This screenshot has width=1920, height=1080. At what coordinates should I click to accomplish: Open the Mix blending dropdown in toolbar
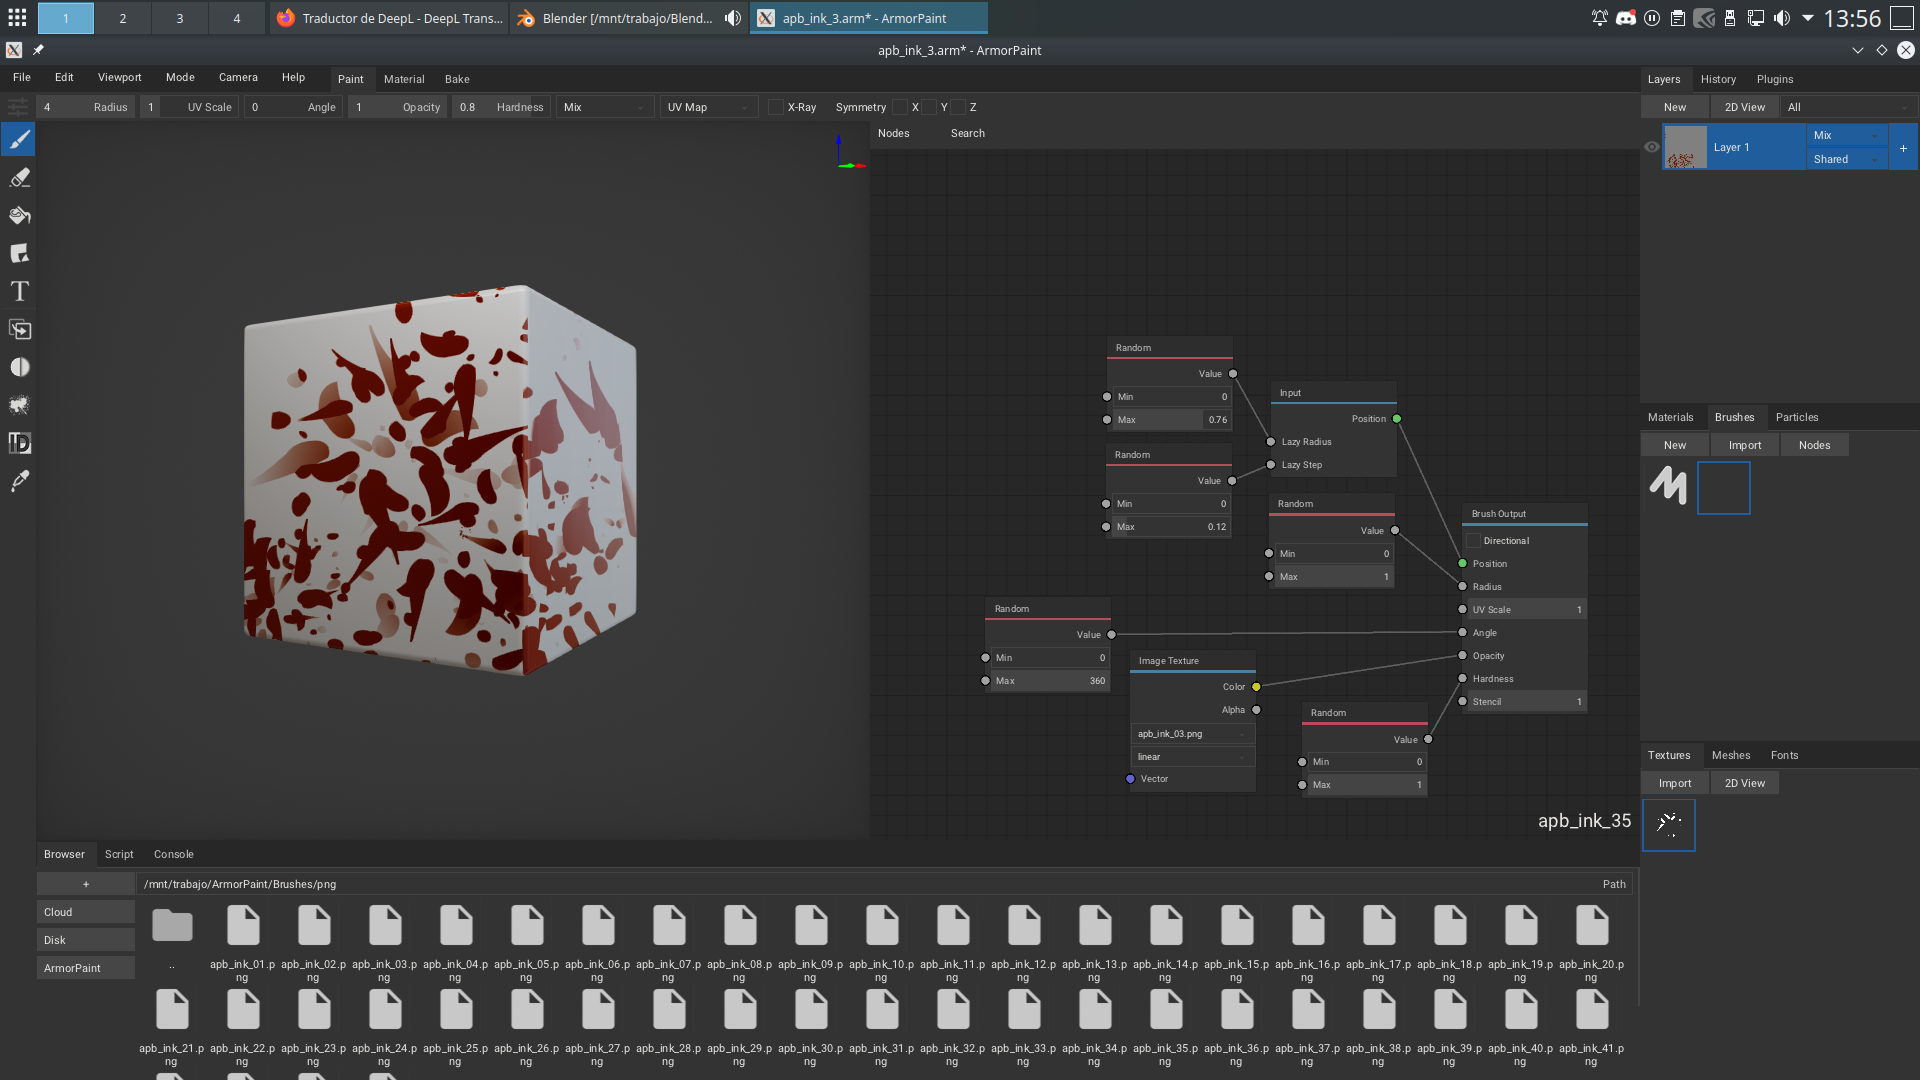[x=605, y=107]
